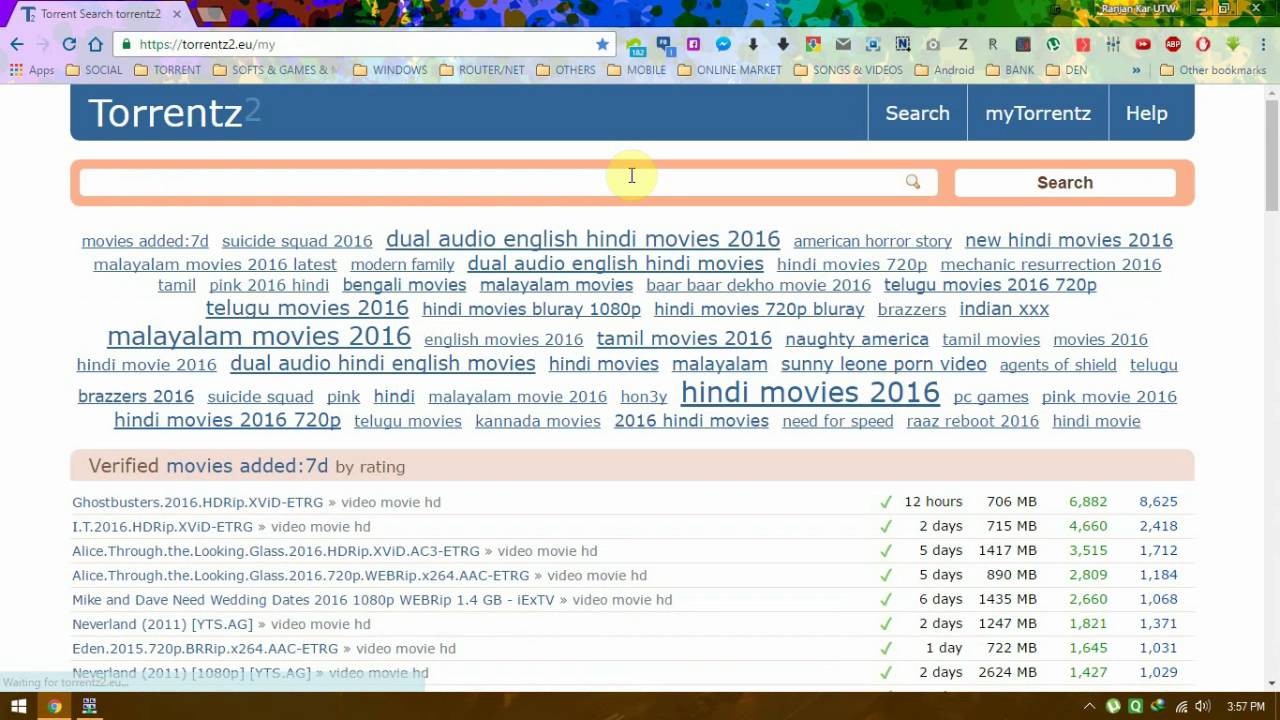
Task: Open the Search menu in site header
Action: 917,113
